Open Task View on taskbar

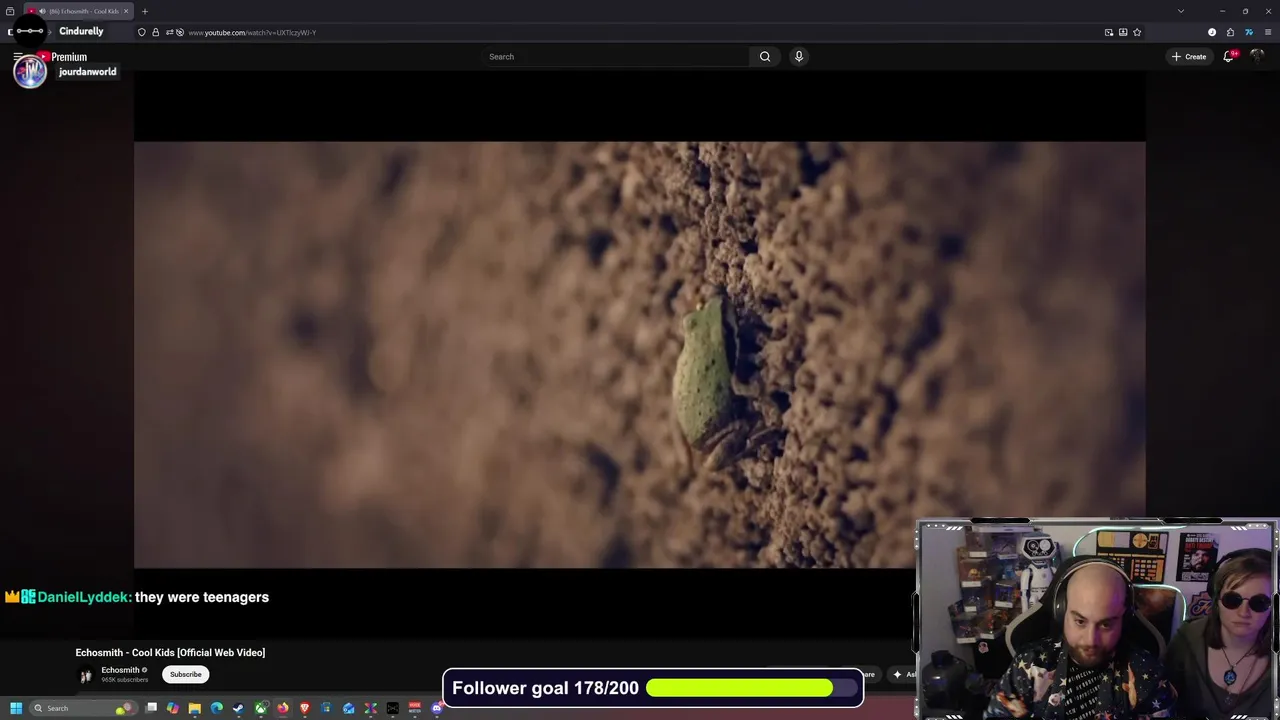click(151, 708)
